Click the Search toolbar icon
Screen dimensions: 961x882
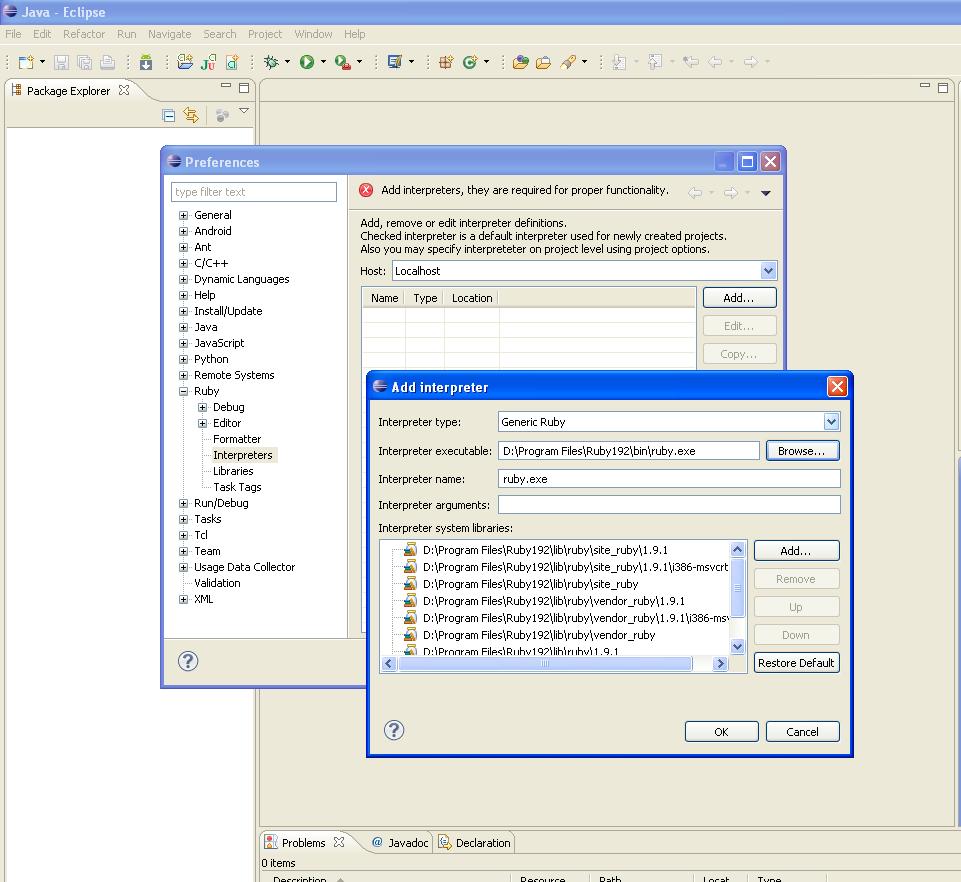click(x=570, y=61)
